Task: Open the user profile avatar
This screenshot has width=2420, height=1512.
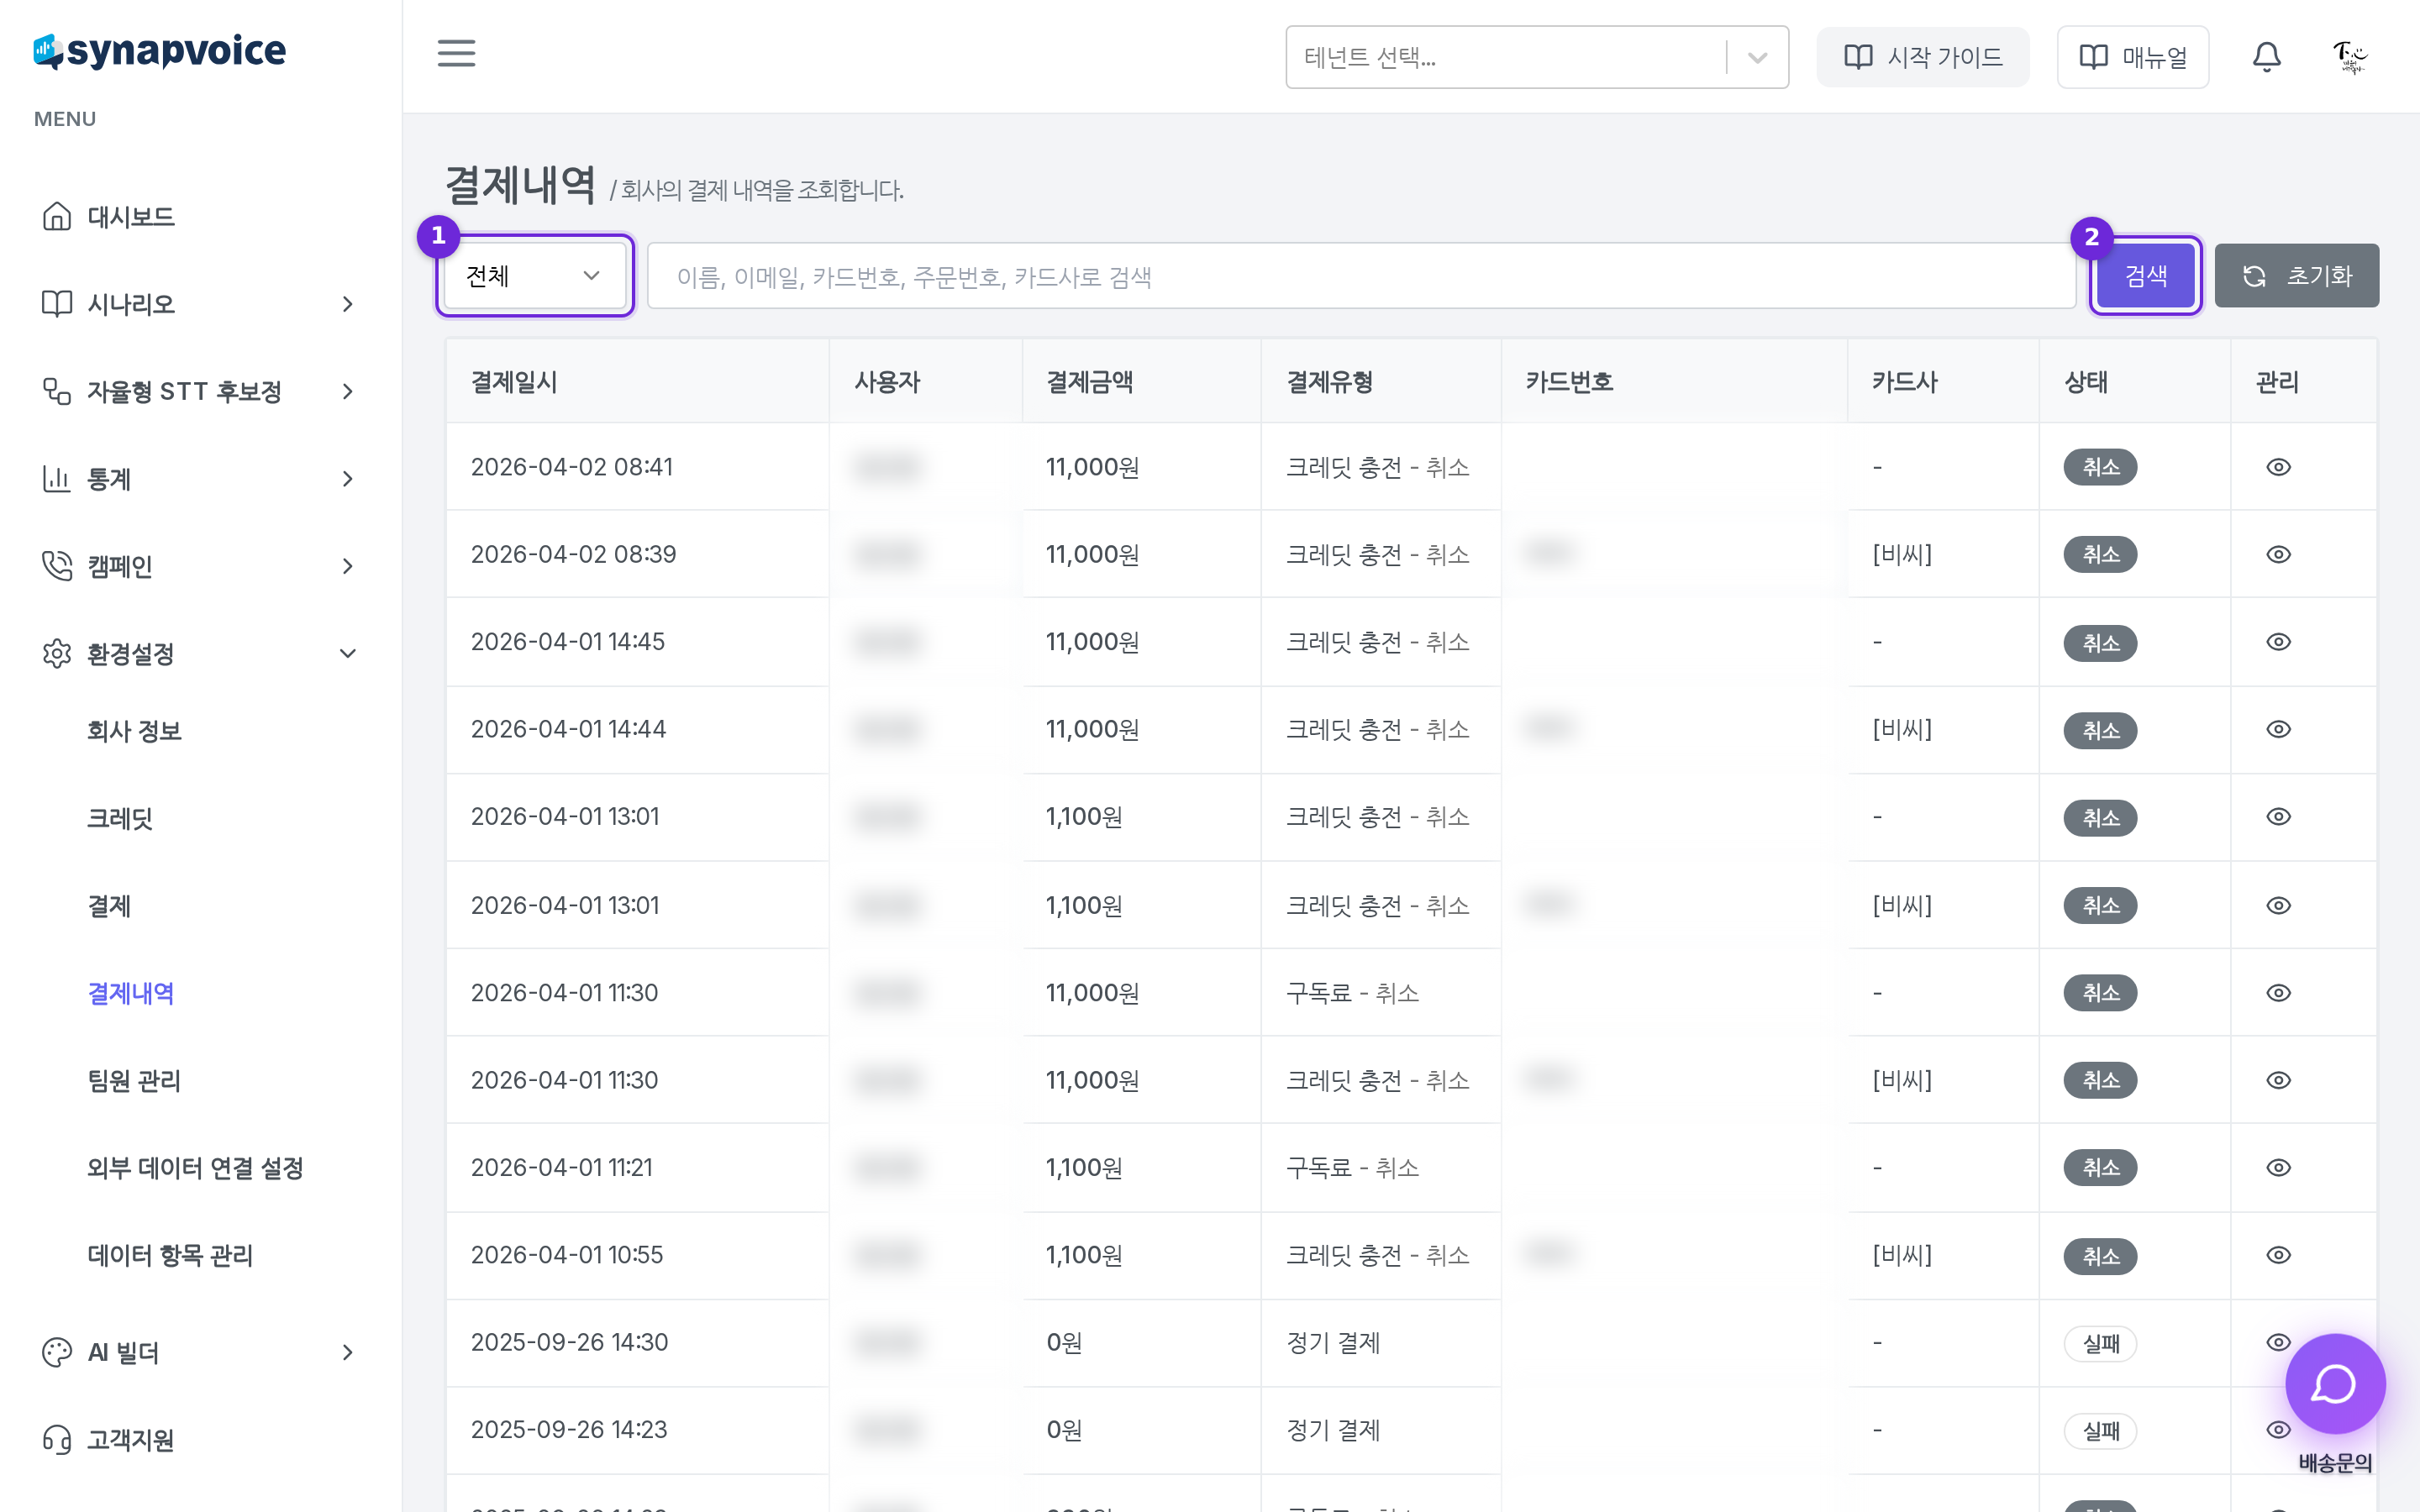Action: tap(2350, 57)
